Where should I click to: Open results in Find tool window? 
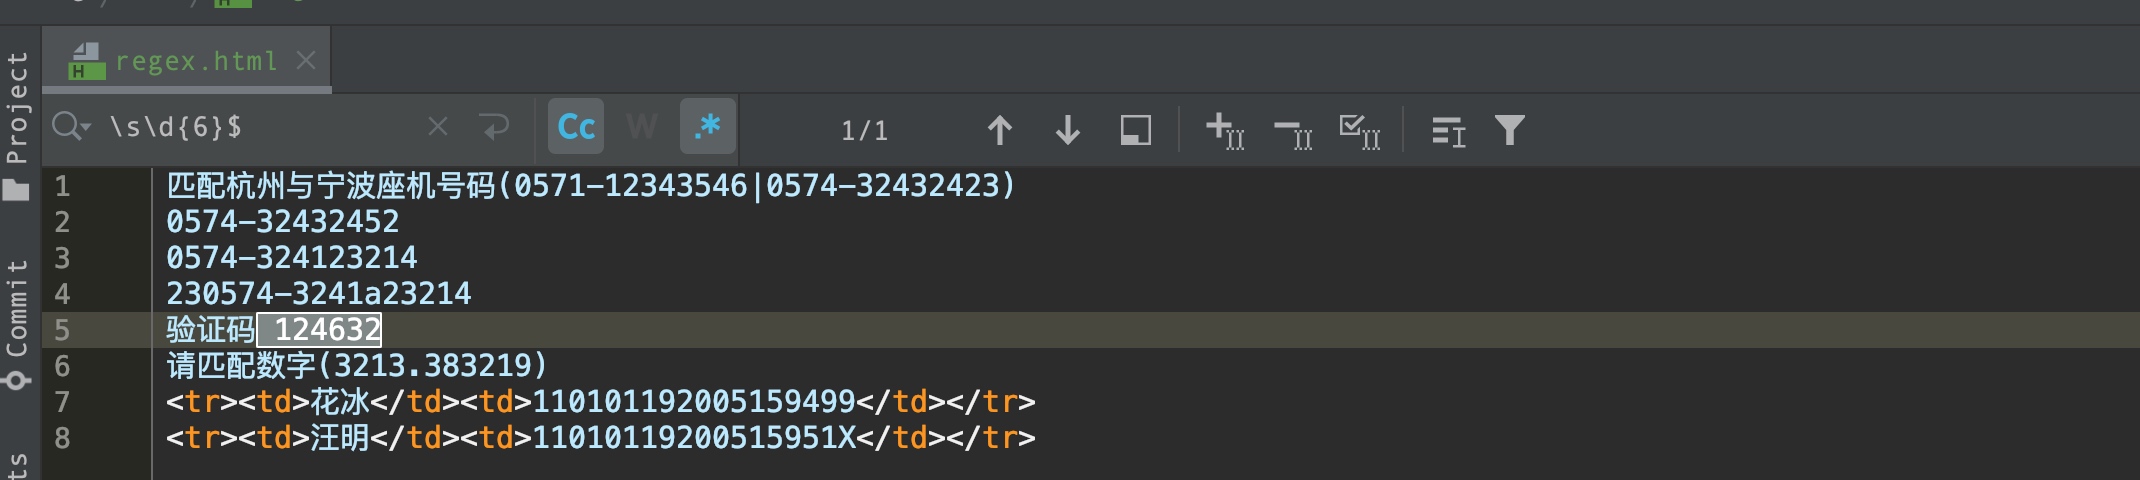coord(1447,130)
